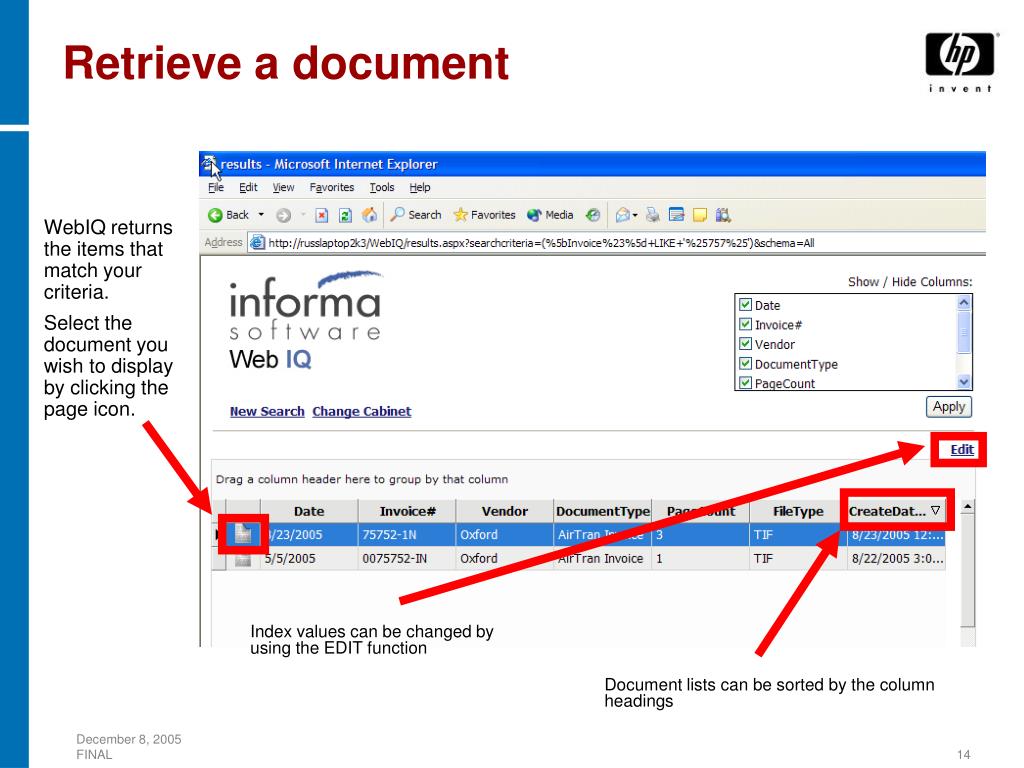Sort by the Invoice# column header
This screenshot has width=1024, height=768.
[407, 511]
